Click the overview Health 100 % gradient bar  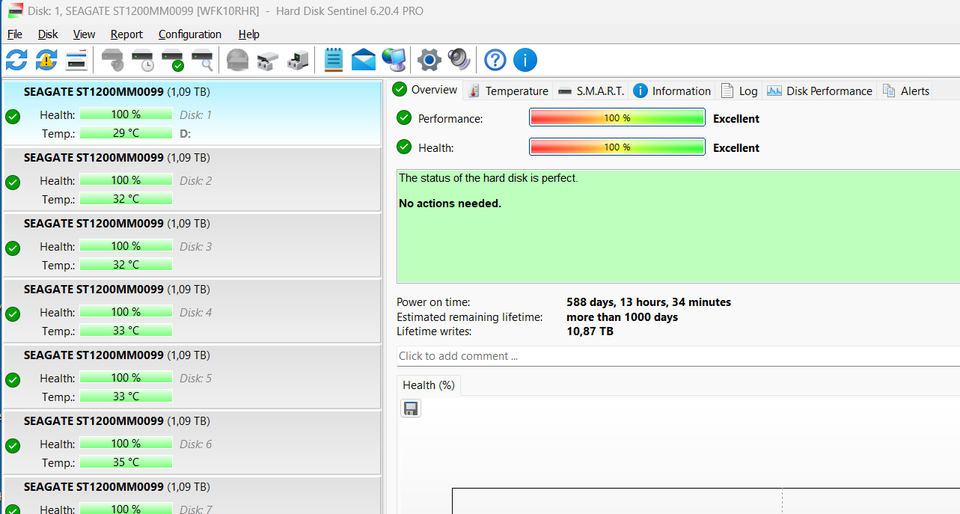point(617,147)
